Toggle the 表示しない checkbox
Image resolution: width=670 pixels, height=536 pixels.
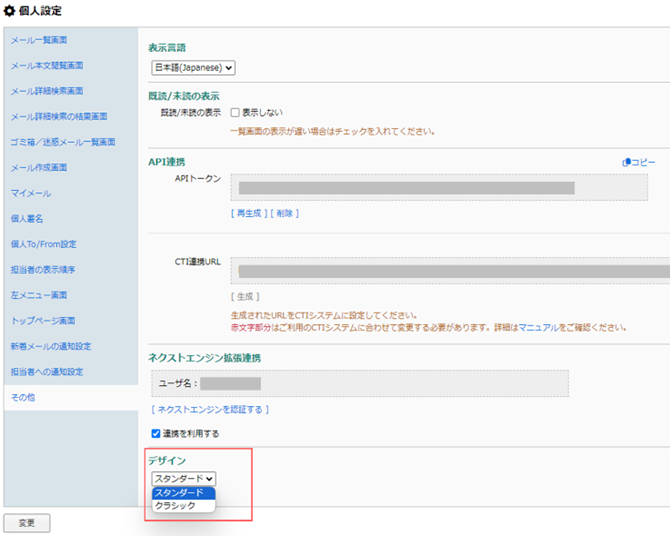(235, 113)
